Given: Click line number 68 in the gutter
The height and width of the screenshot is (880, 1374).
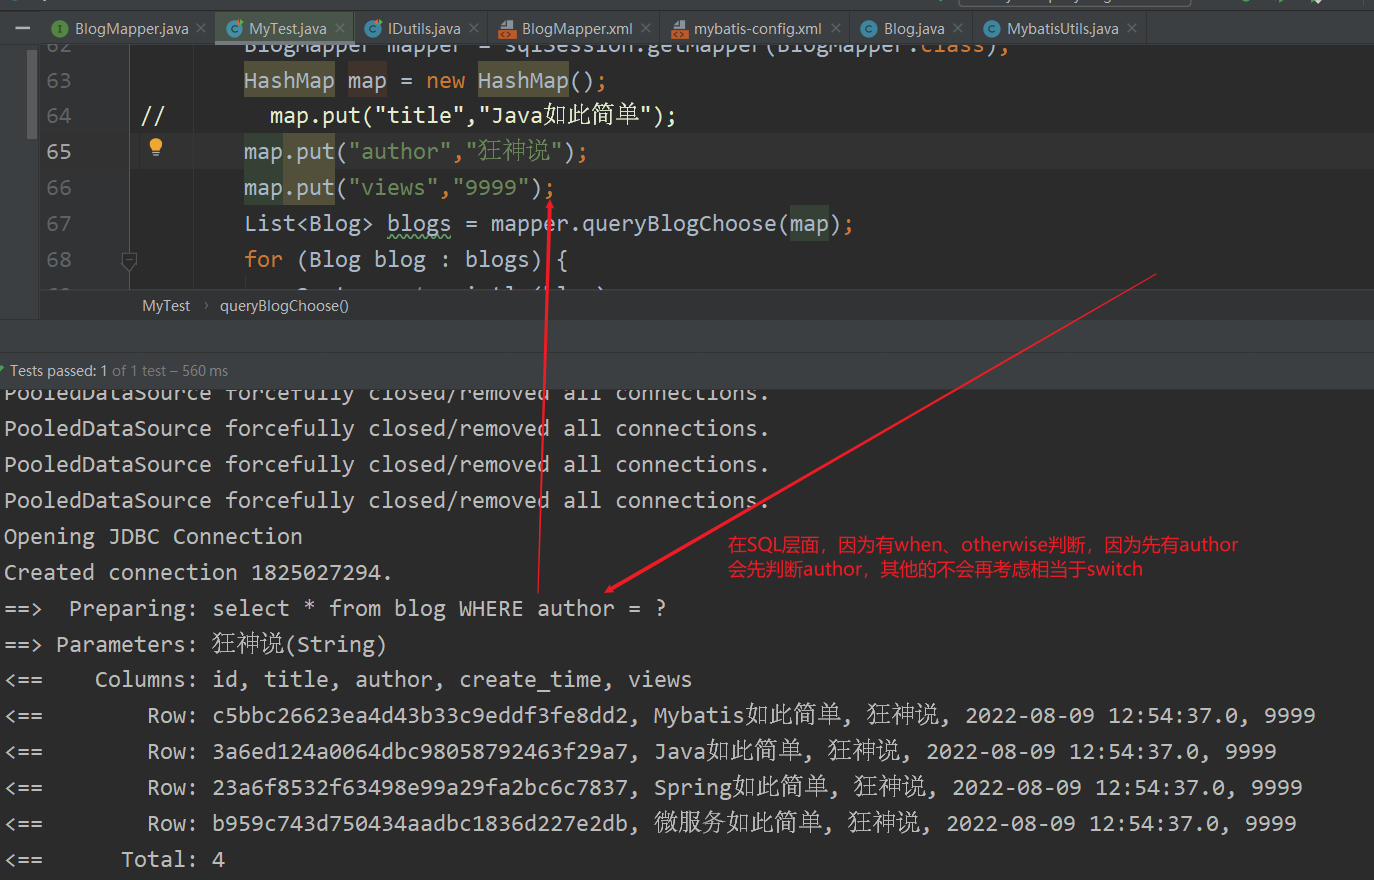Looking at the screenshot, I should 59,260.
